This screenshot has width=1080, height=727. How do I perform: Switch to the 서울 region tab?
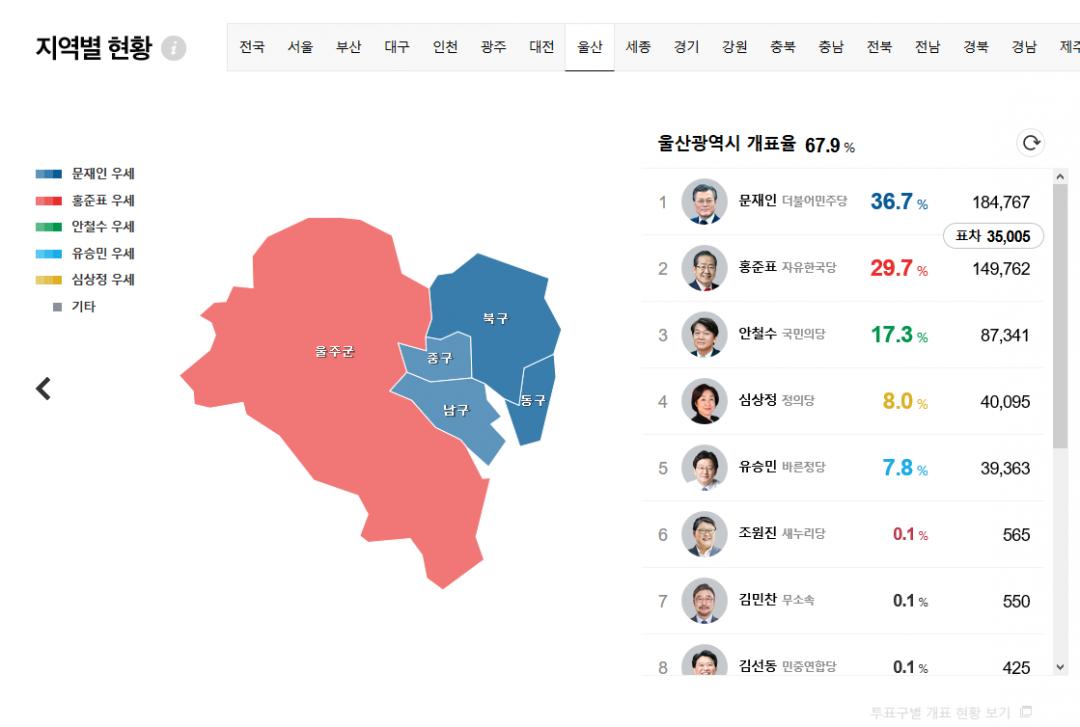(x=300, y=47)
